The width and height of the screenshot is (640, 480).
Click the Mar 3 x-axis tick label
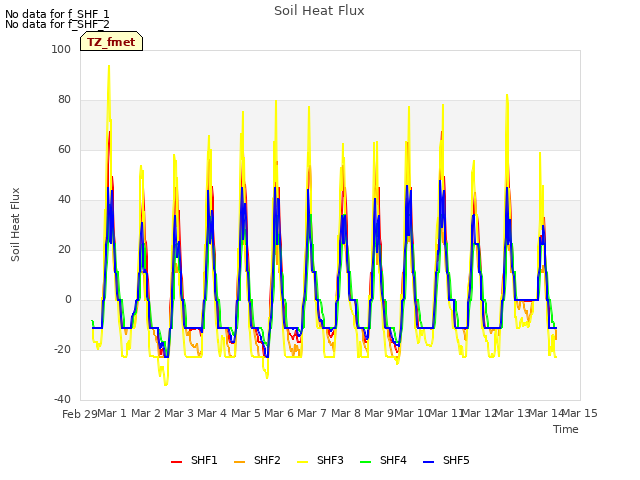click(x=179, y=413)
